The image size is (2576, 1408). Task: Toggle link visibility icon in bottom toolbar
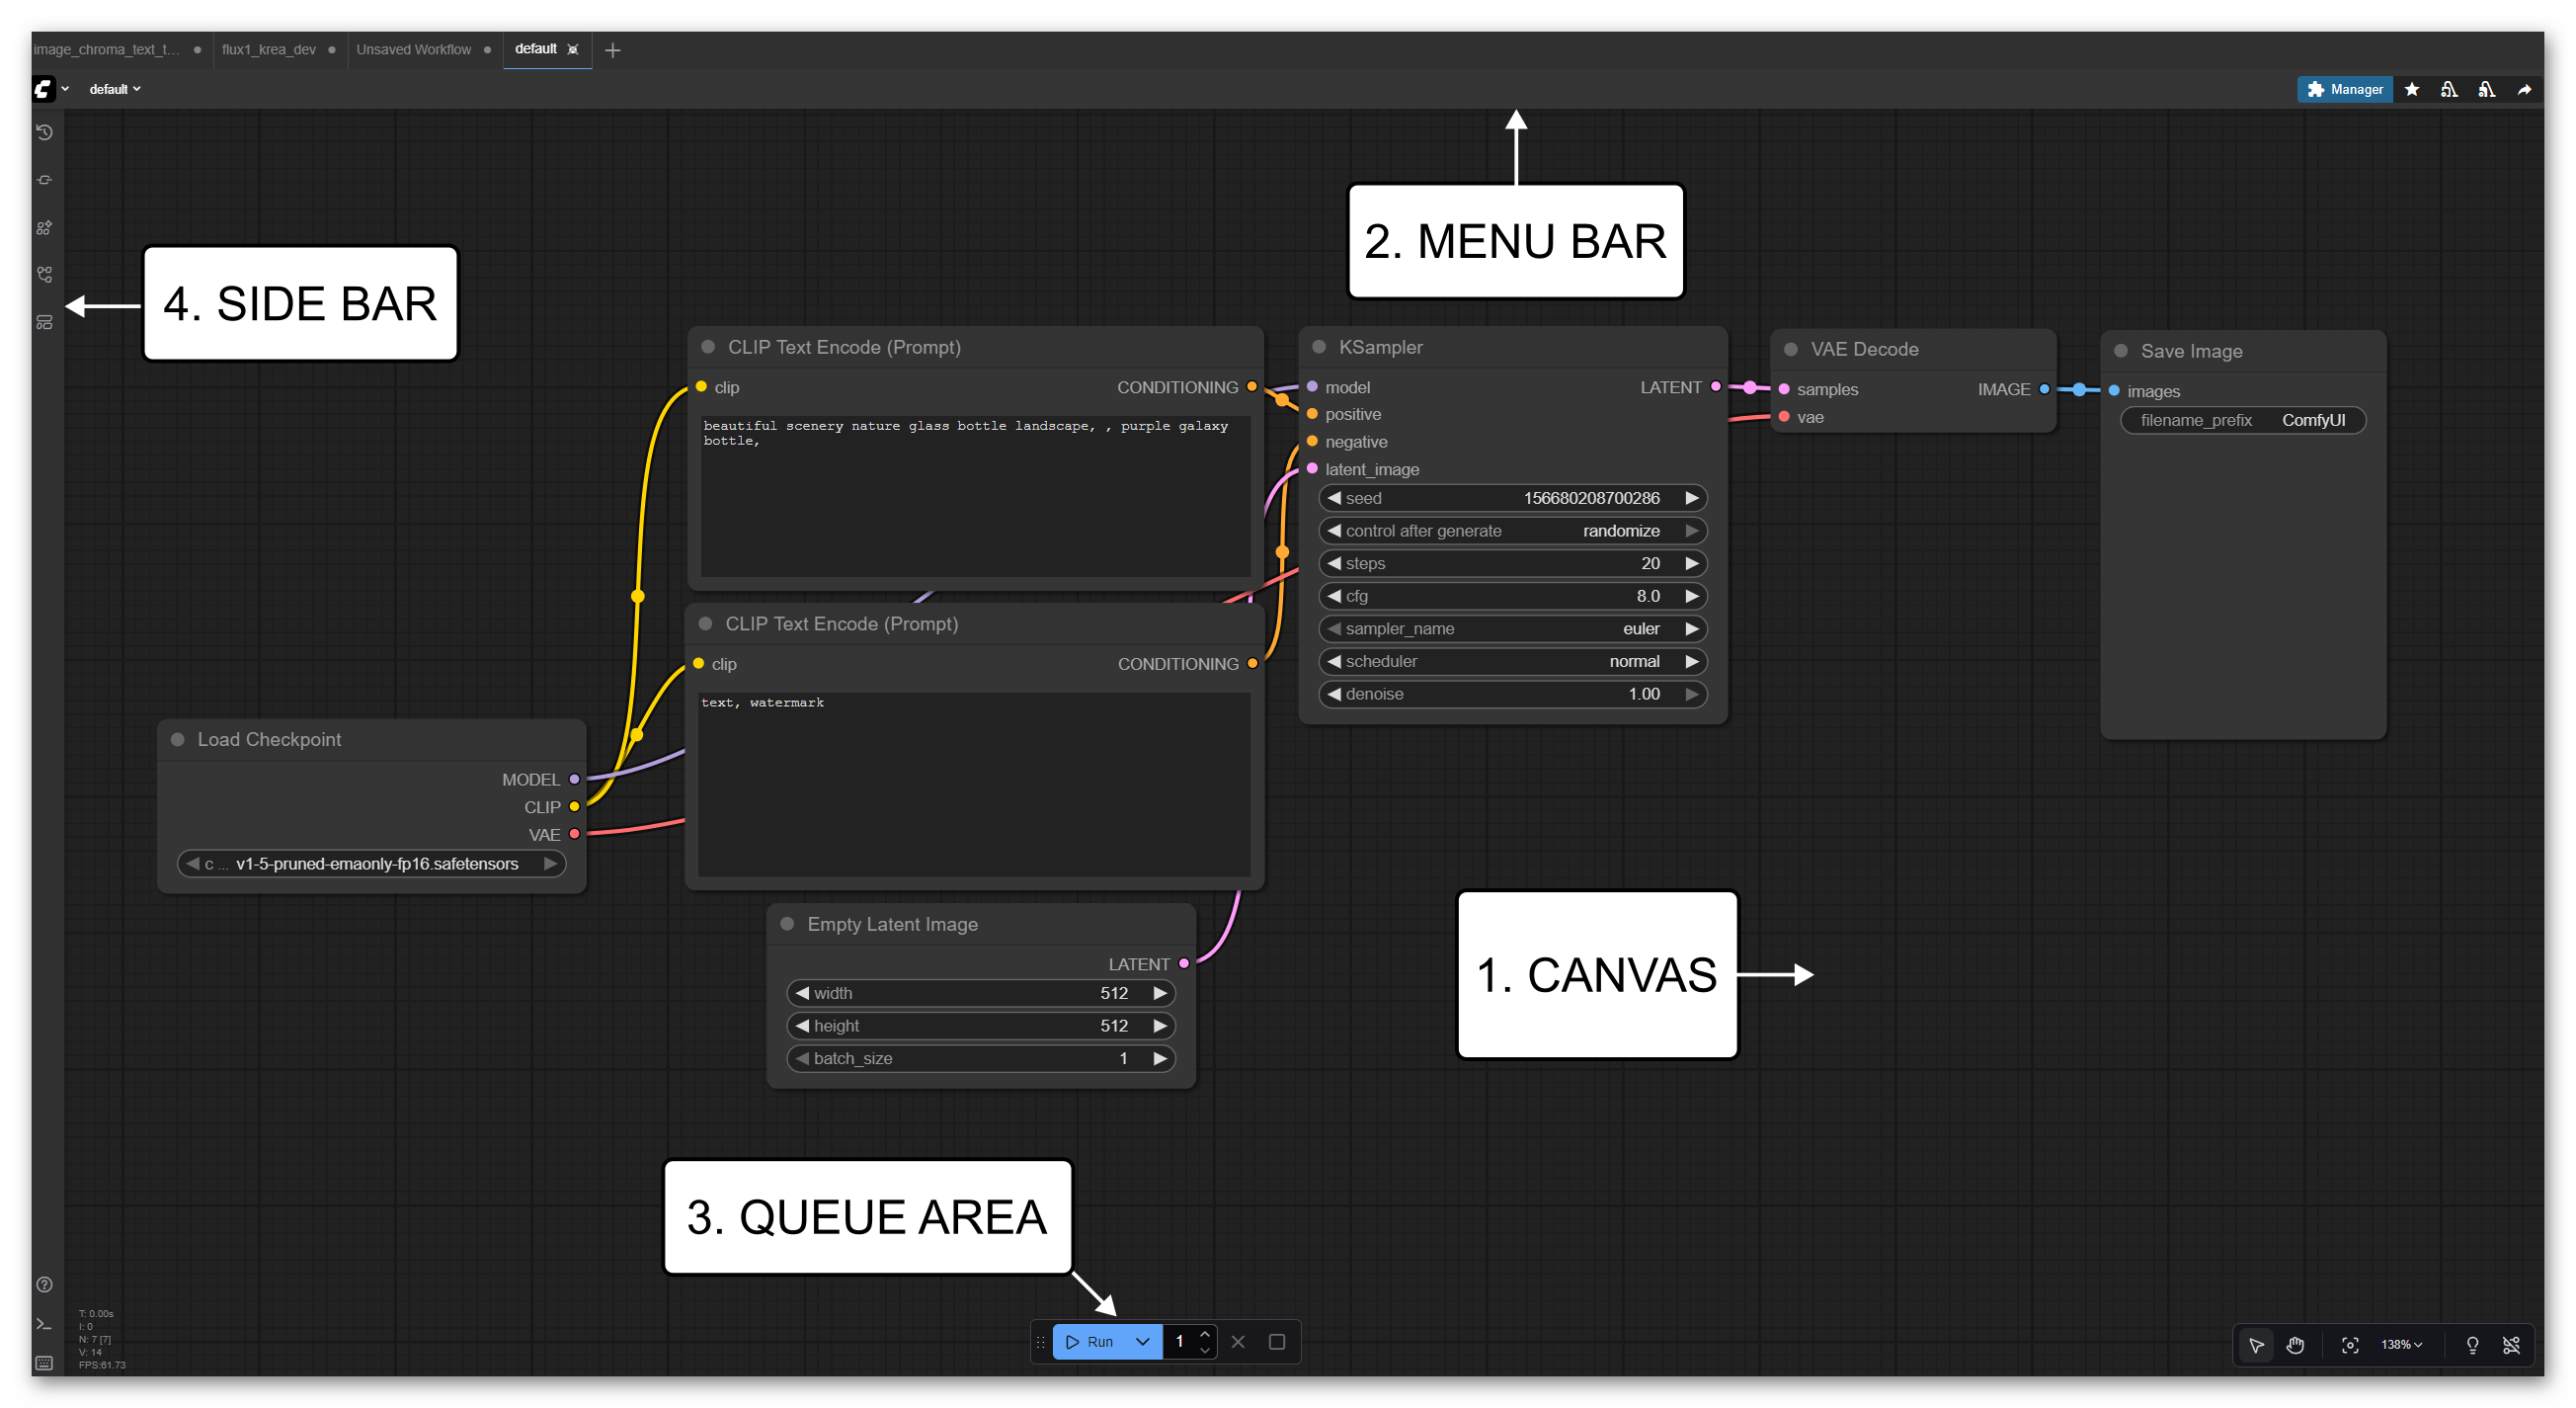click(2511, 1345)
